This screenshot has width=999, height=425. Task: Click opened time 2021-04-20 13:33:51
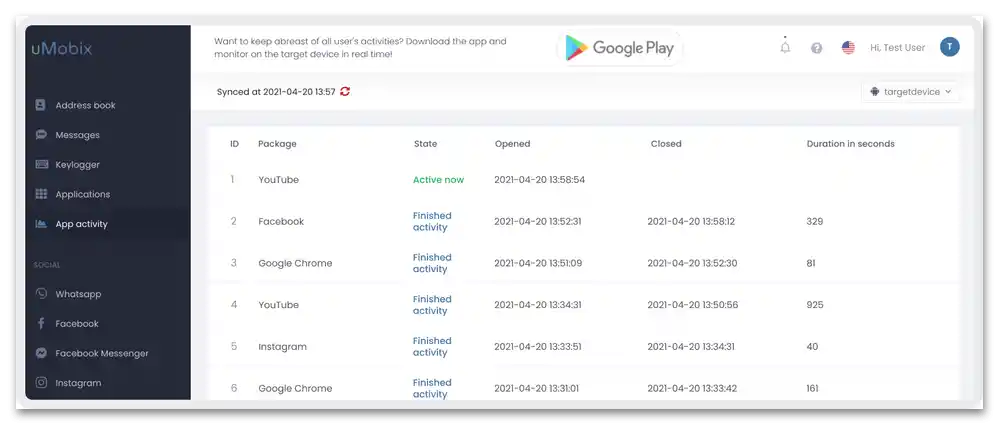click(x=538, y=347)
